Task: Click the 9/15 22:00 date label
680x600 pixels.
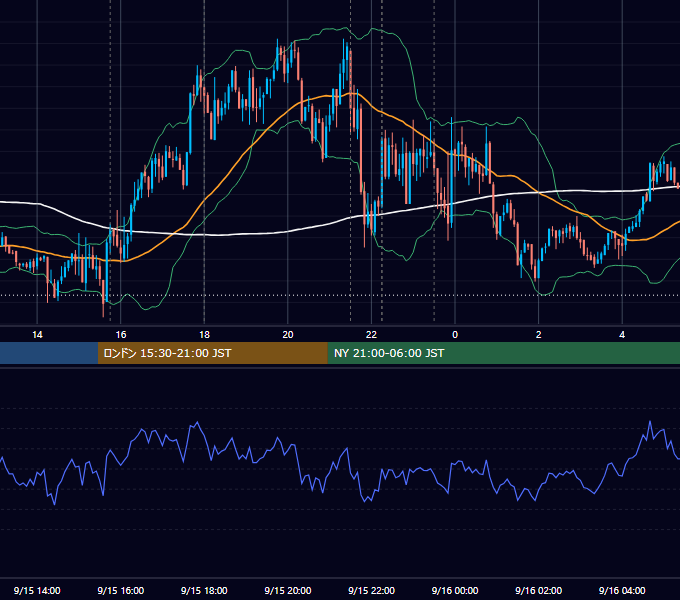Action: (371, 590)
